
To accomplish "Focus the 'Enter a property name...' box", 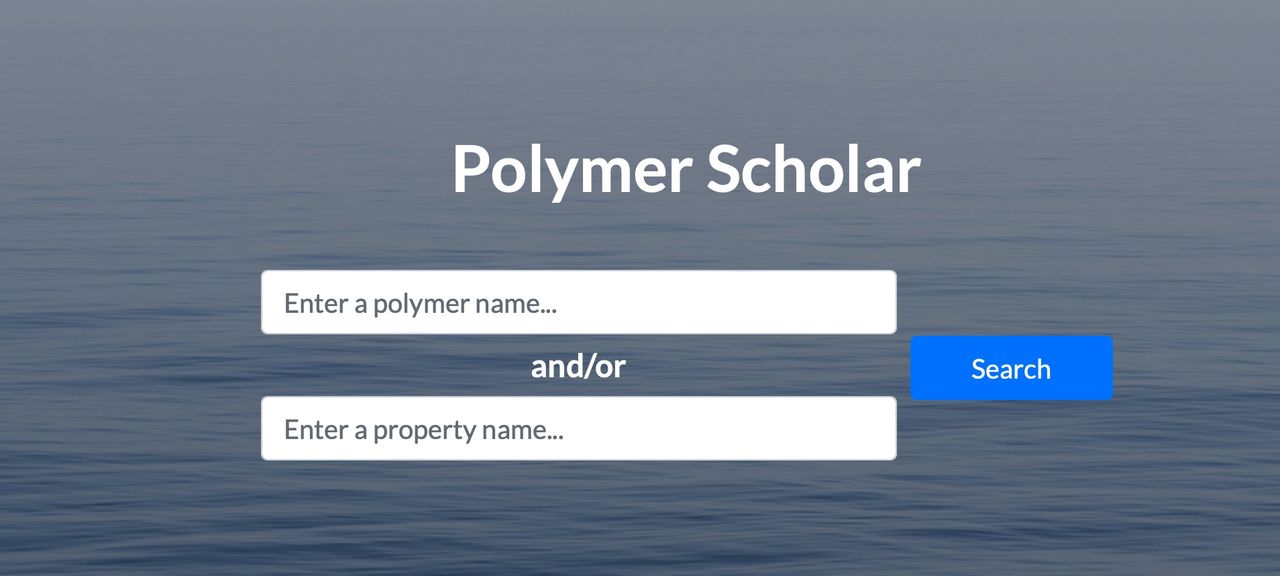I will click(x=578, y=429).
